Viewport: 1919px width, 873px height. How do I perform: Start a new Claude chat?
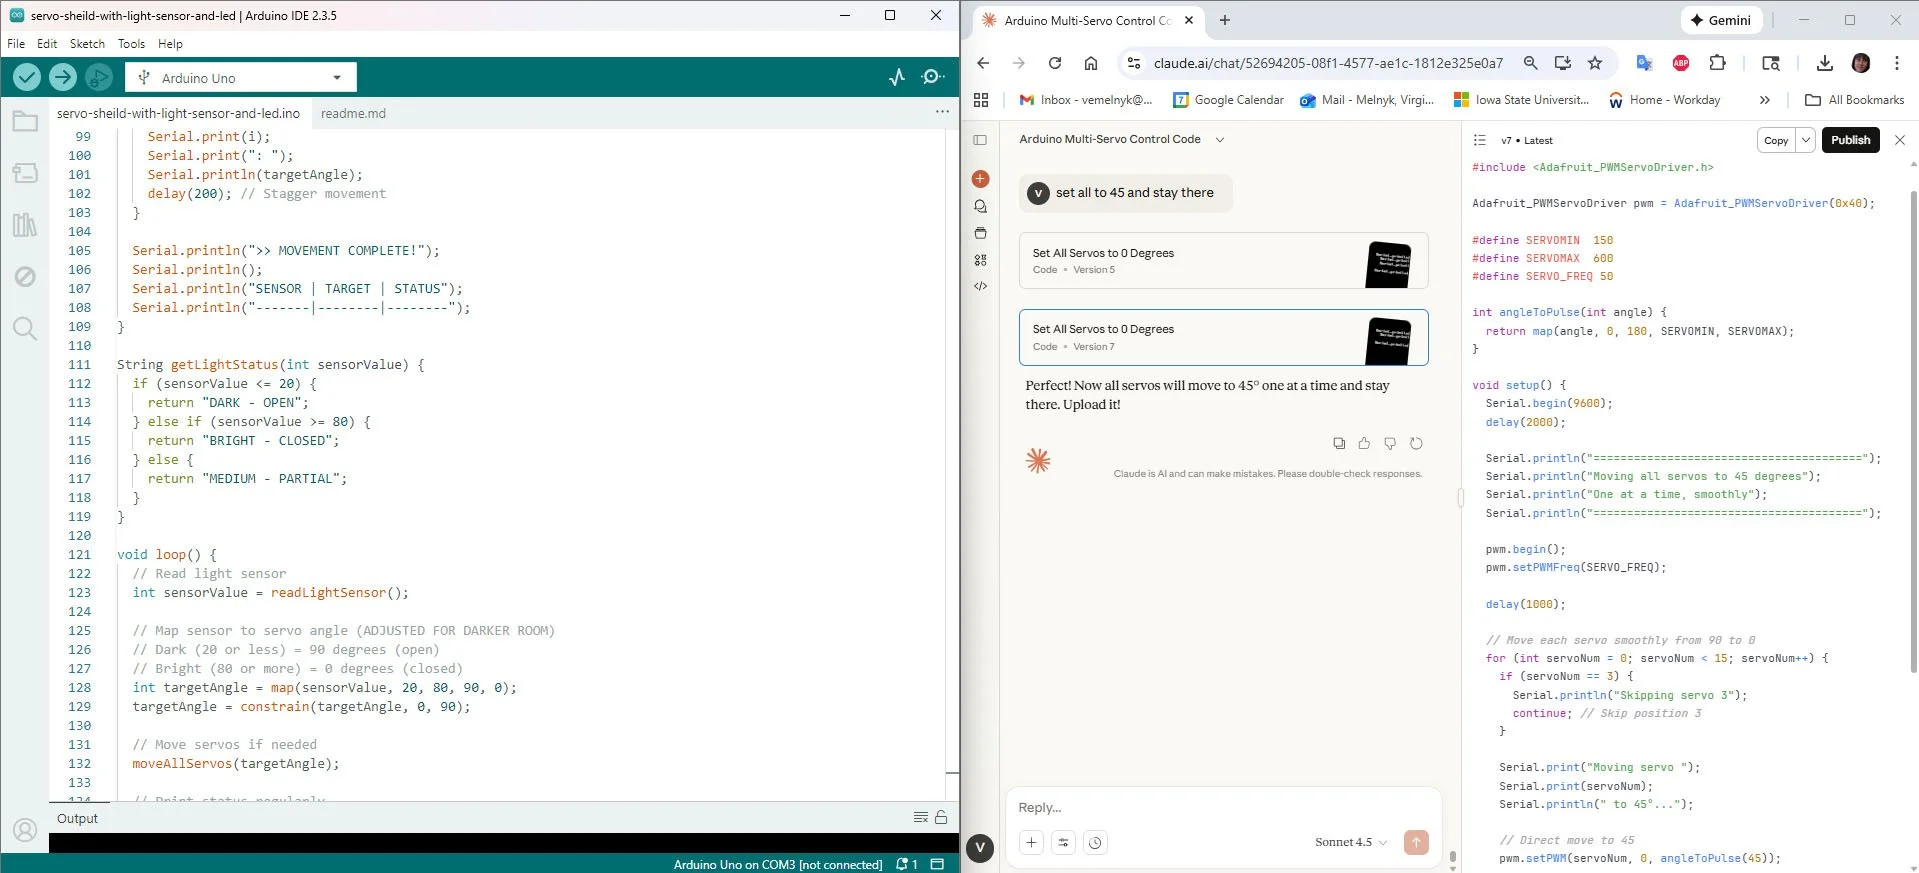tap(980, 179)
